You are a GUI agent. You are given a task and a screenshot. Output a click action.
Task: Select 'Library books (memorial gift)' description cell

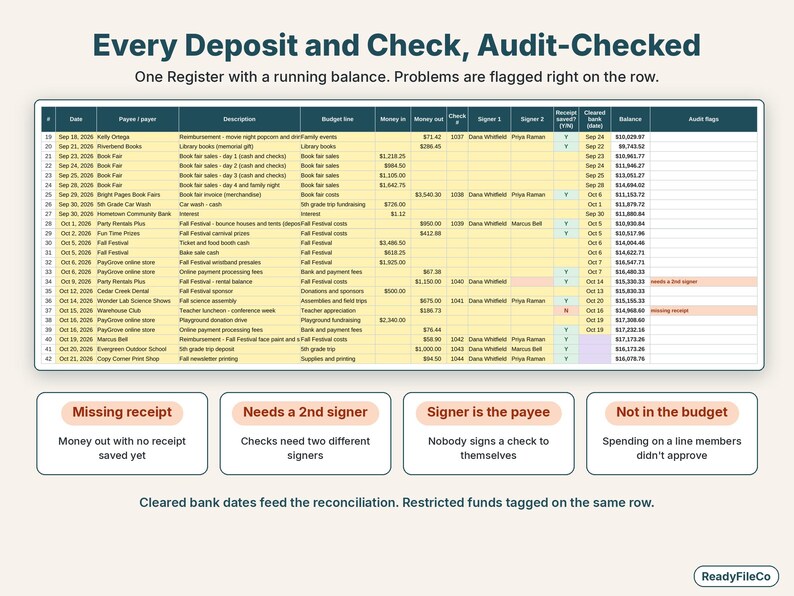point(240,147)
